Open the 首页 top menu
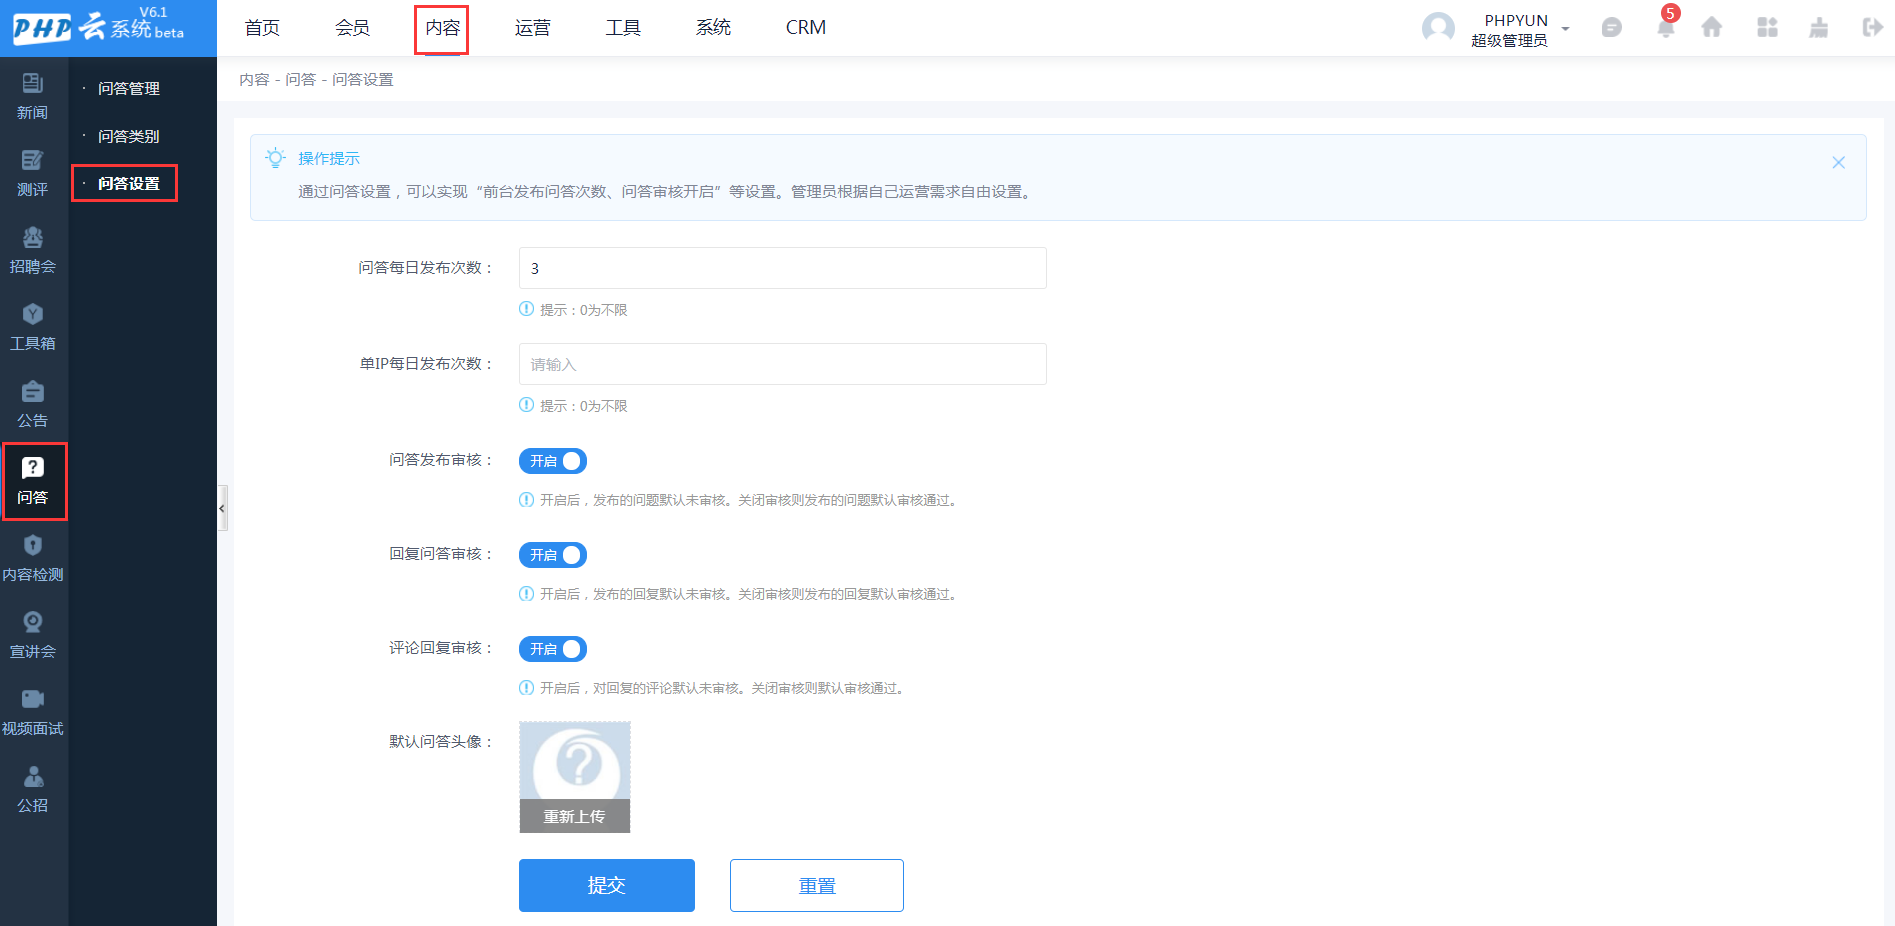 (262, 28)
